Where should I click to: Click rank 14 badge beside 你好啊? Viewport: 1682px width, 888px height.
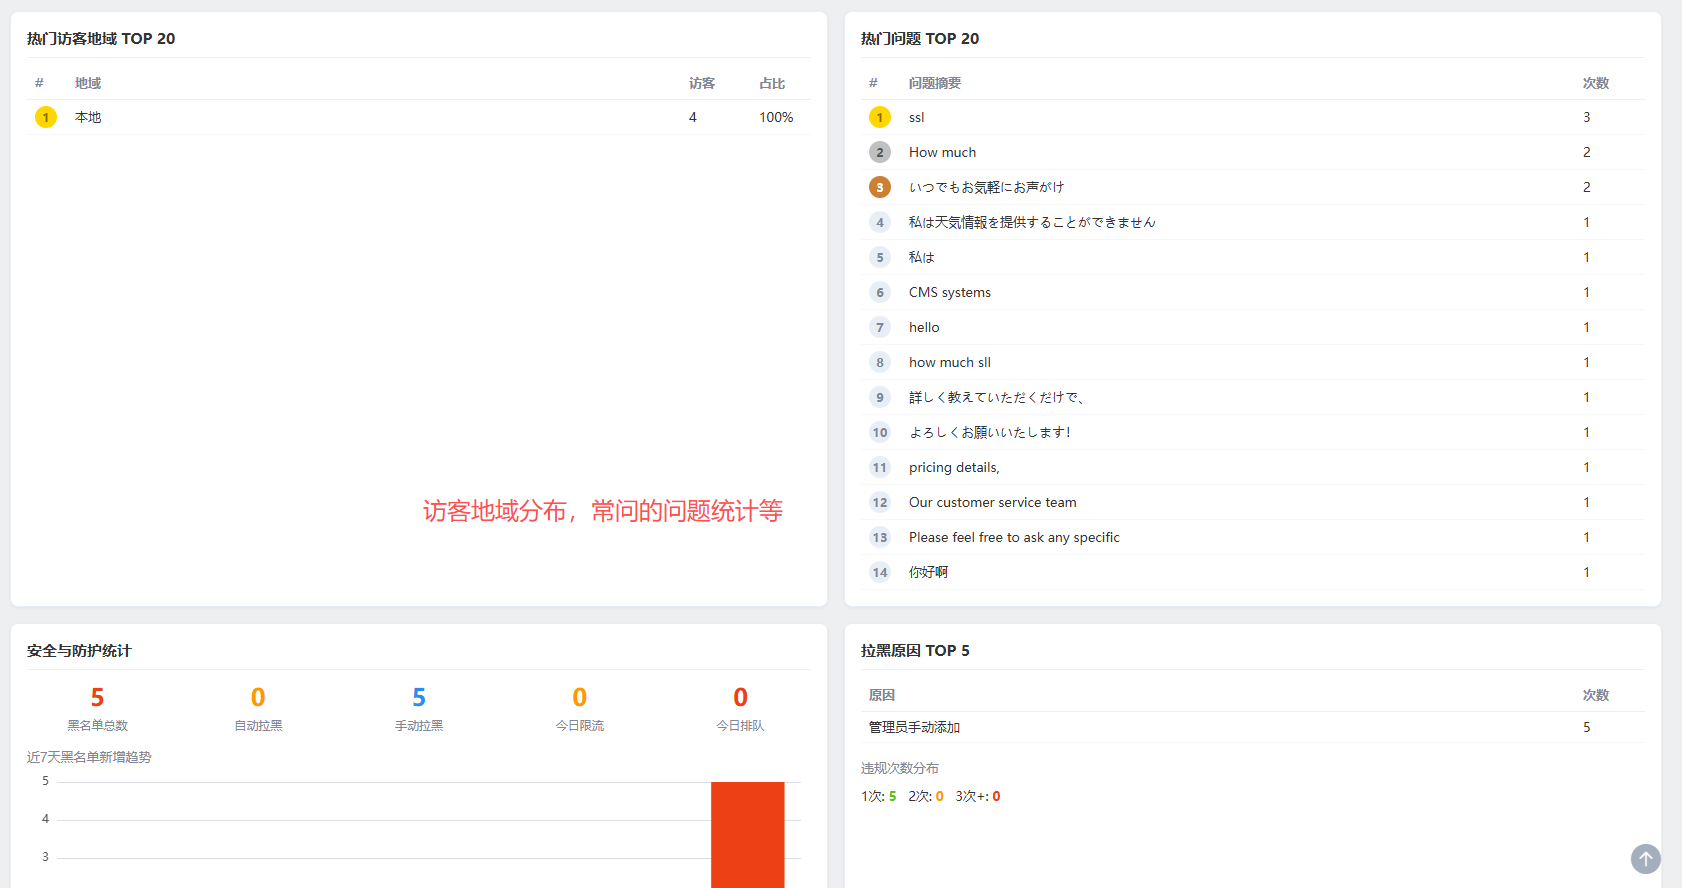tap(880, 572)
